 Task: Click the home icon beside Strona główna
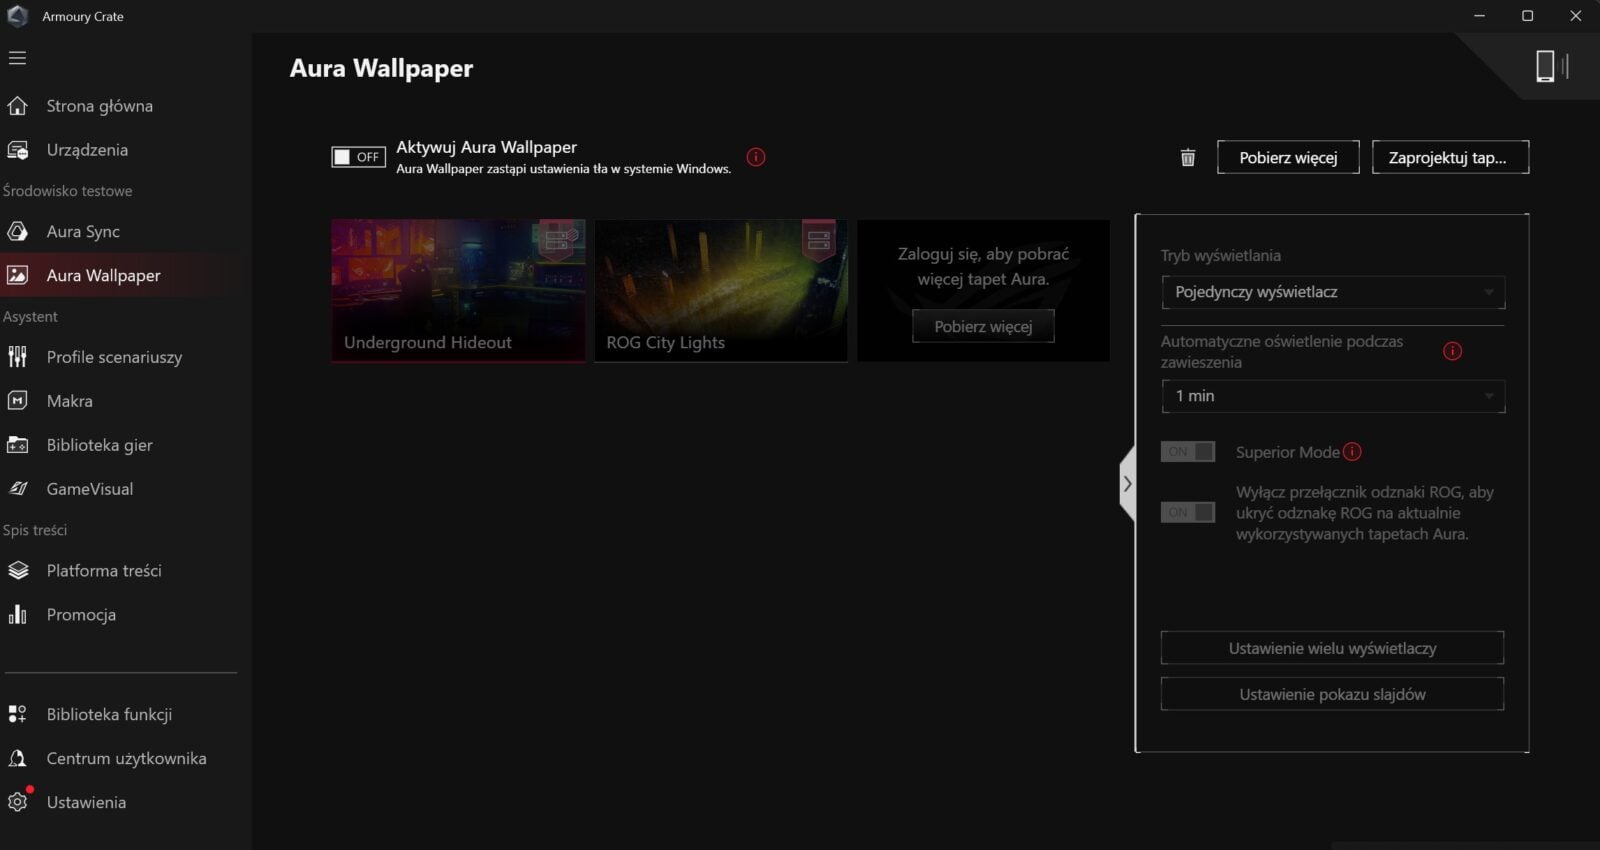pos(17,106)
